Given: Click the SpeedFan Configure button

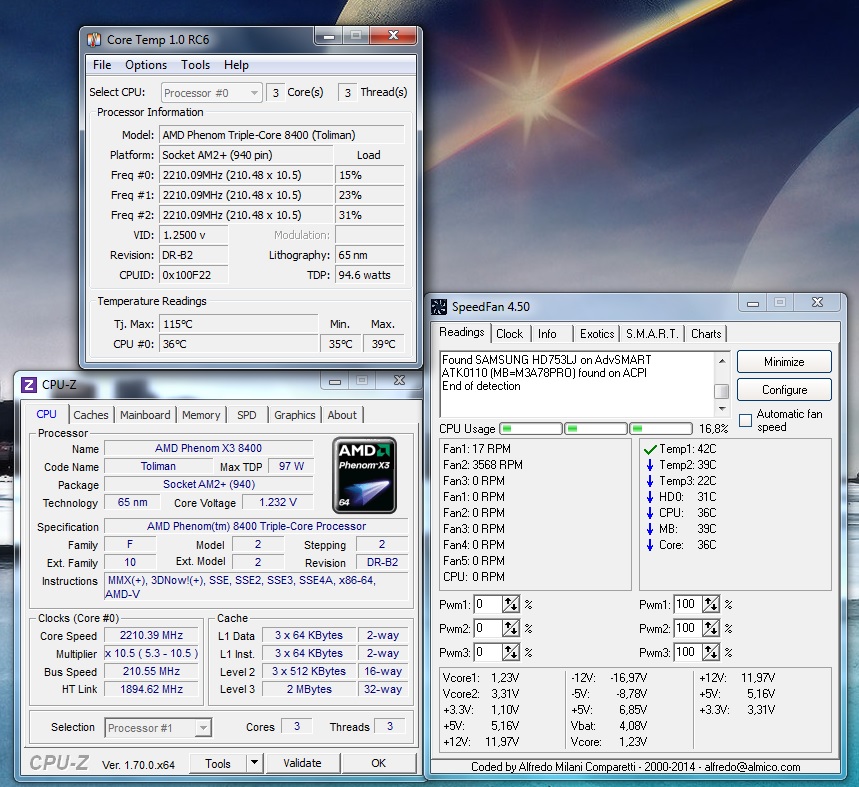Looking at the screenshot, I should click(784, 390).
